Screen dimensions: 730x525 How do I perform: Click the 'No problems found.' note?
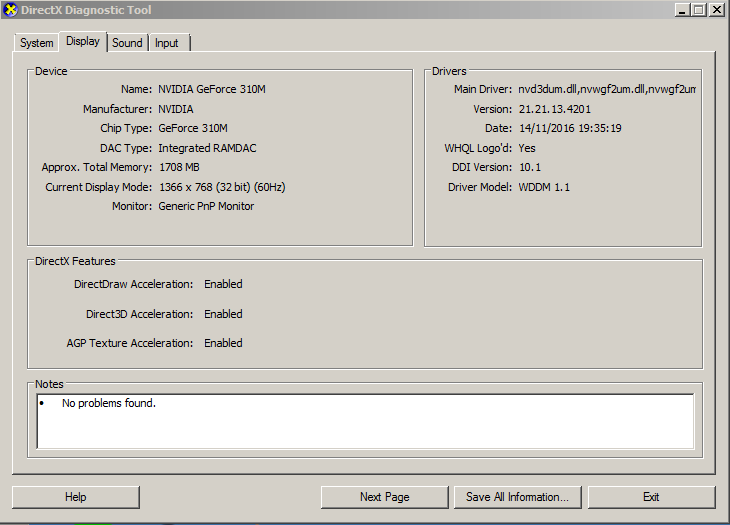108,403
